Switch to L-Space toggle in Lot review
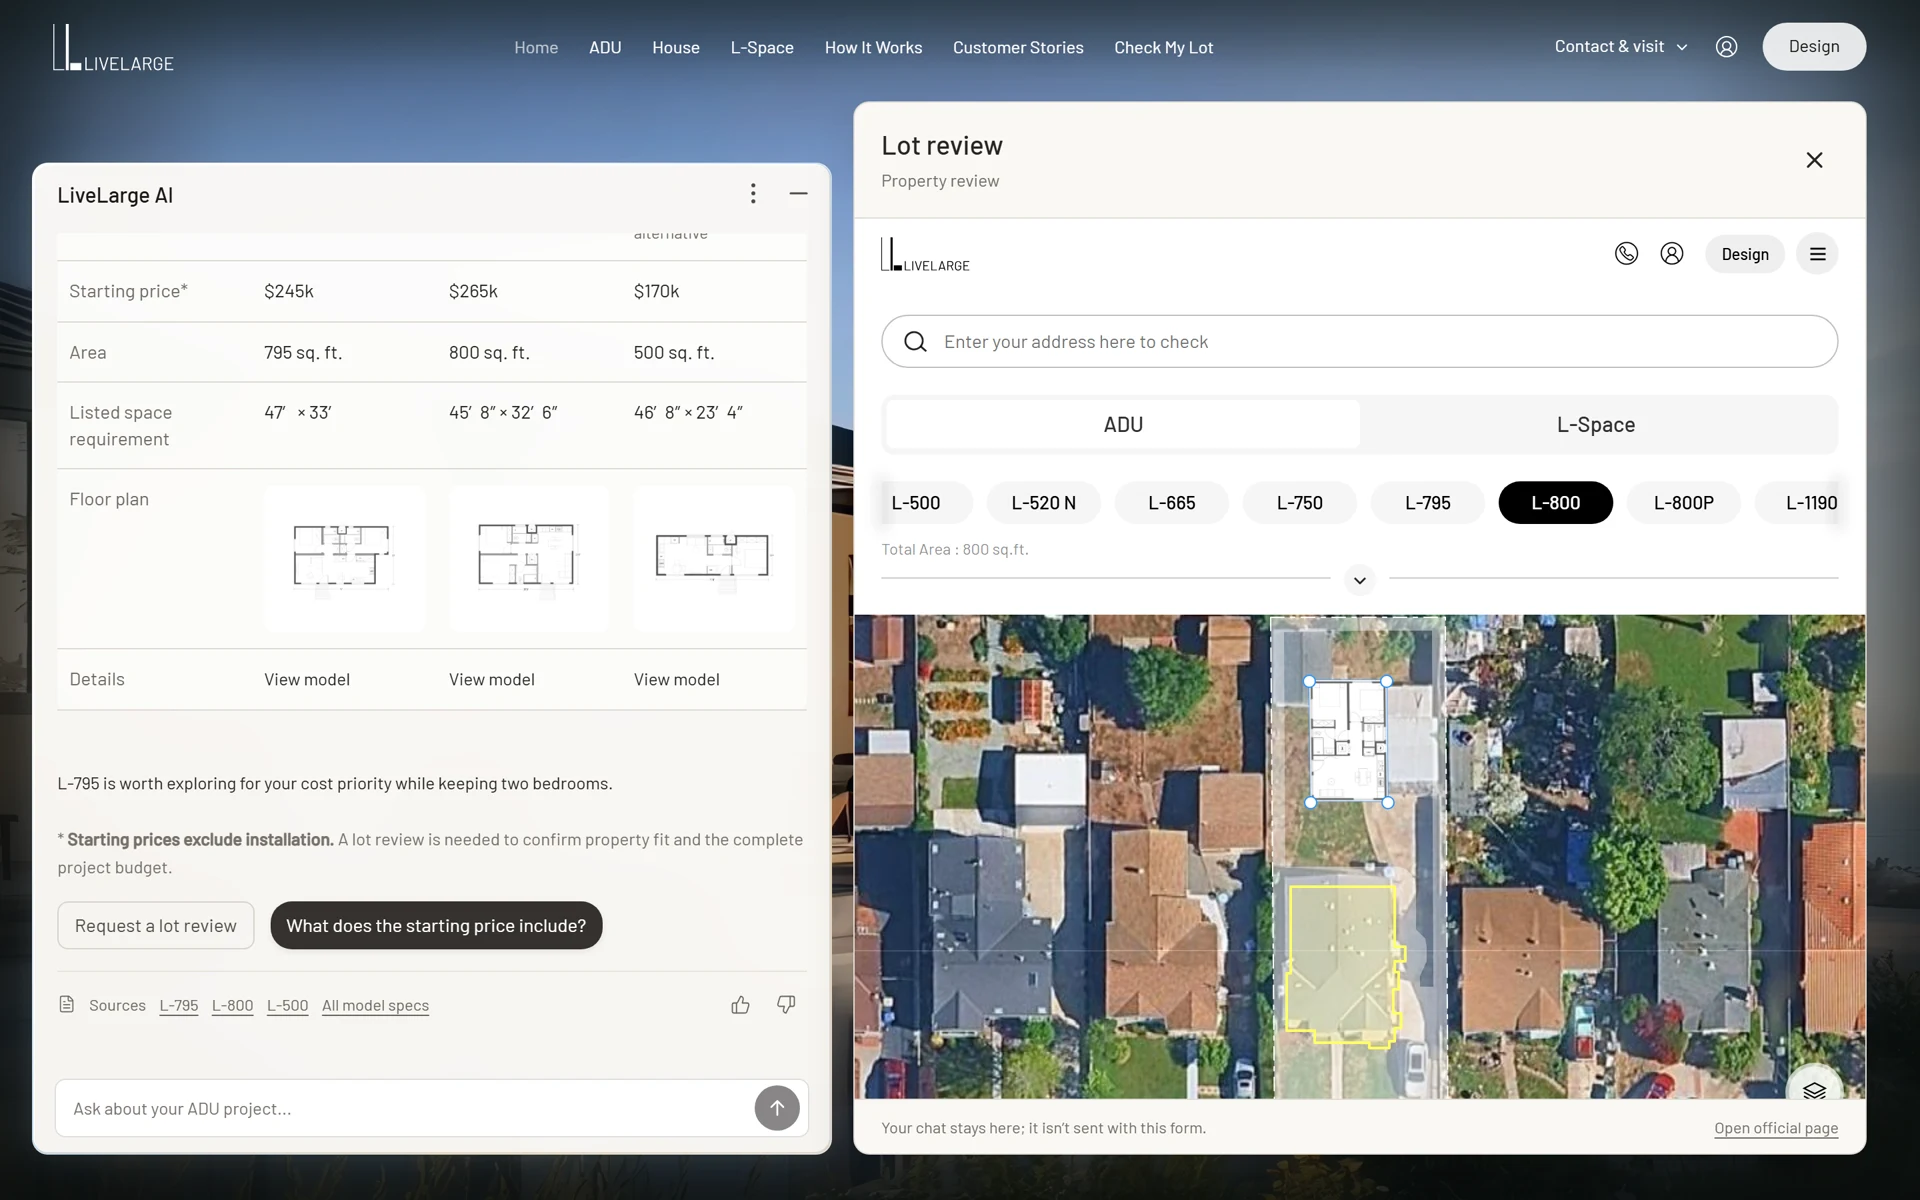Screen dimensions: 1920x1200 (1596, 424)
